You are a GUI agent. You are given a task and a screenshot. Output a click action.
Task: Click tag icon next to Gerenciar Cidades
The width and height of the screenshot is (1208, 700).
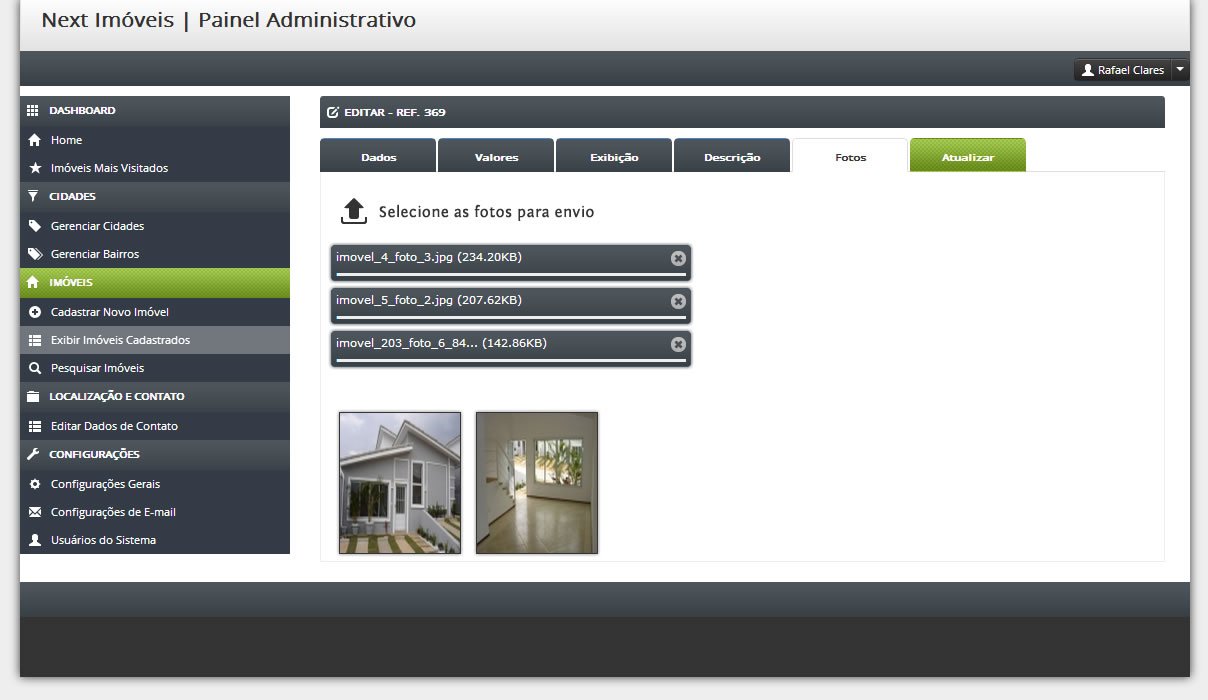(x=35, y=226)
